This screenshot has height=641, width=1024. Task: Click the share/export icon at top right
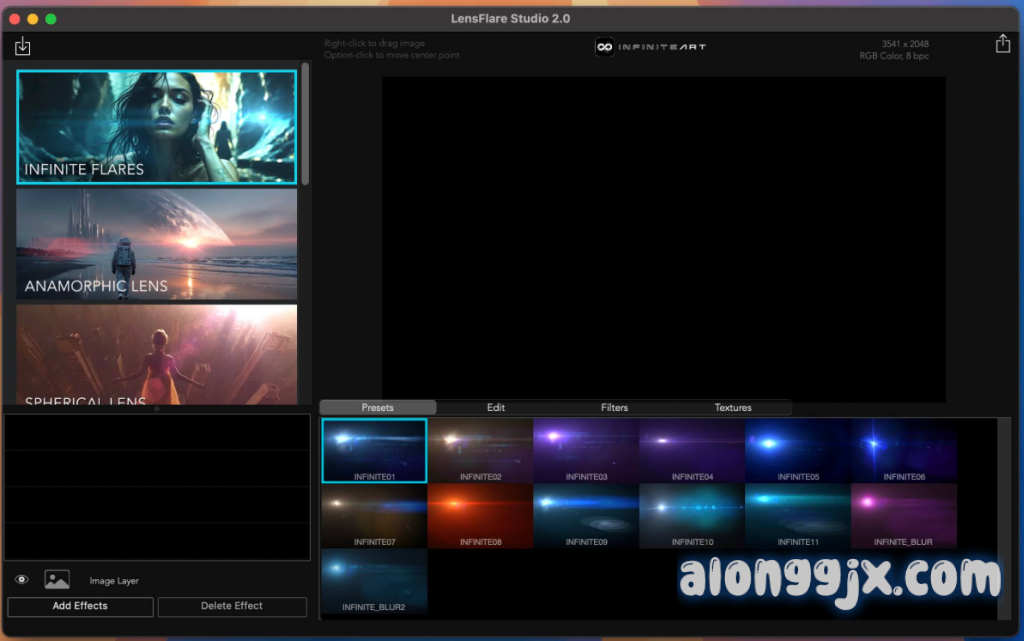pos(1002,44)
